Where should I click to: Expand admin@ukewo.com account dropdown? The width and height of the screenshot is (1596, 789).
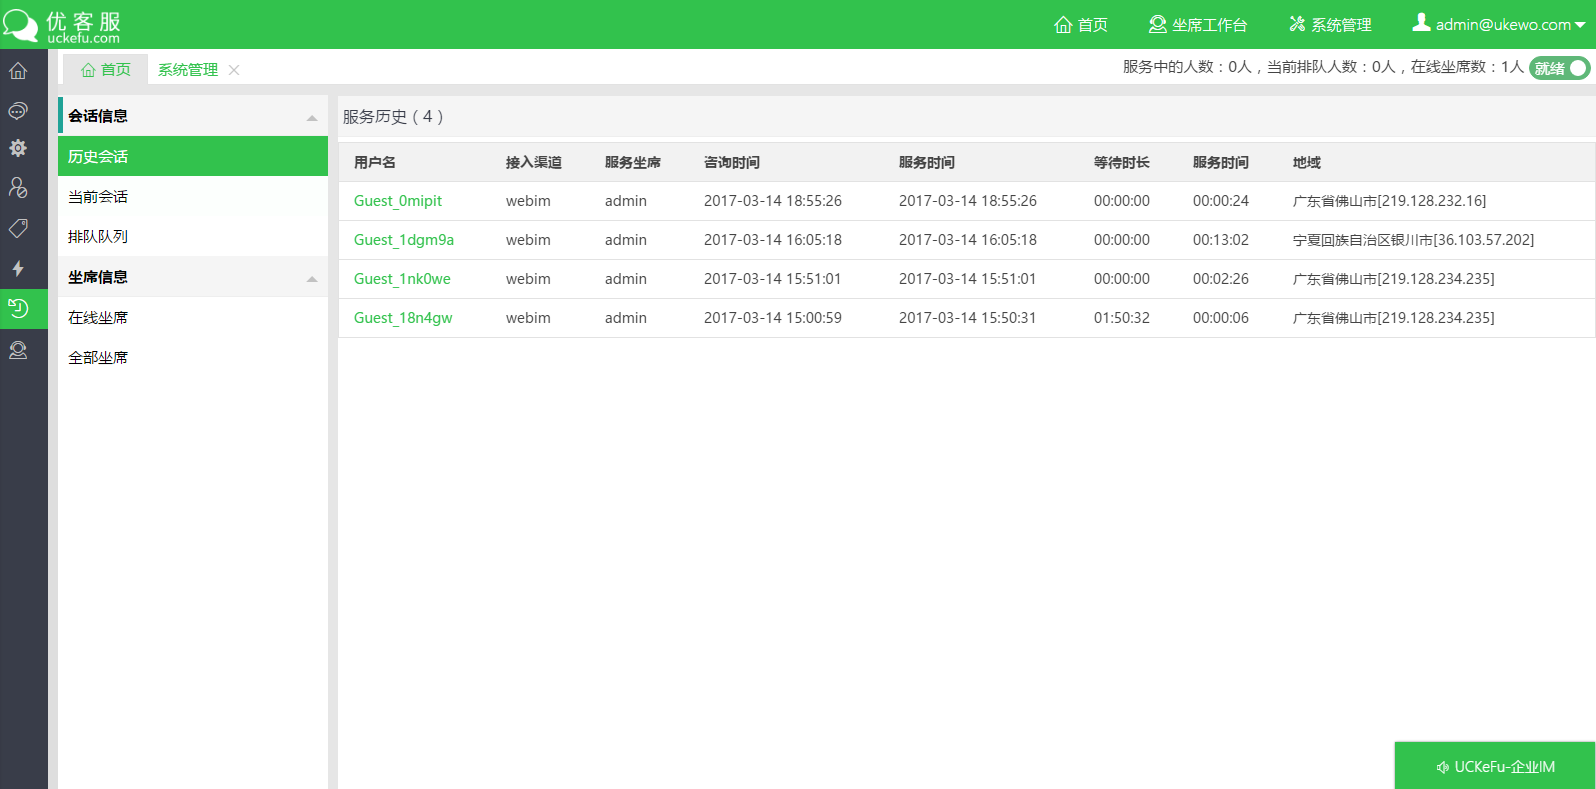(1498, 24)
